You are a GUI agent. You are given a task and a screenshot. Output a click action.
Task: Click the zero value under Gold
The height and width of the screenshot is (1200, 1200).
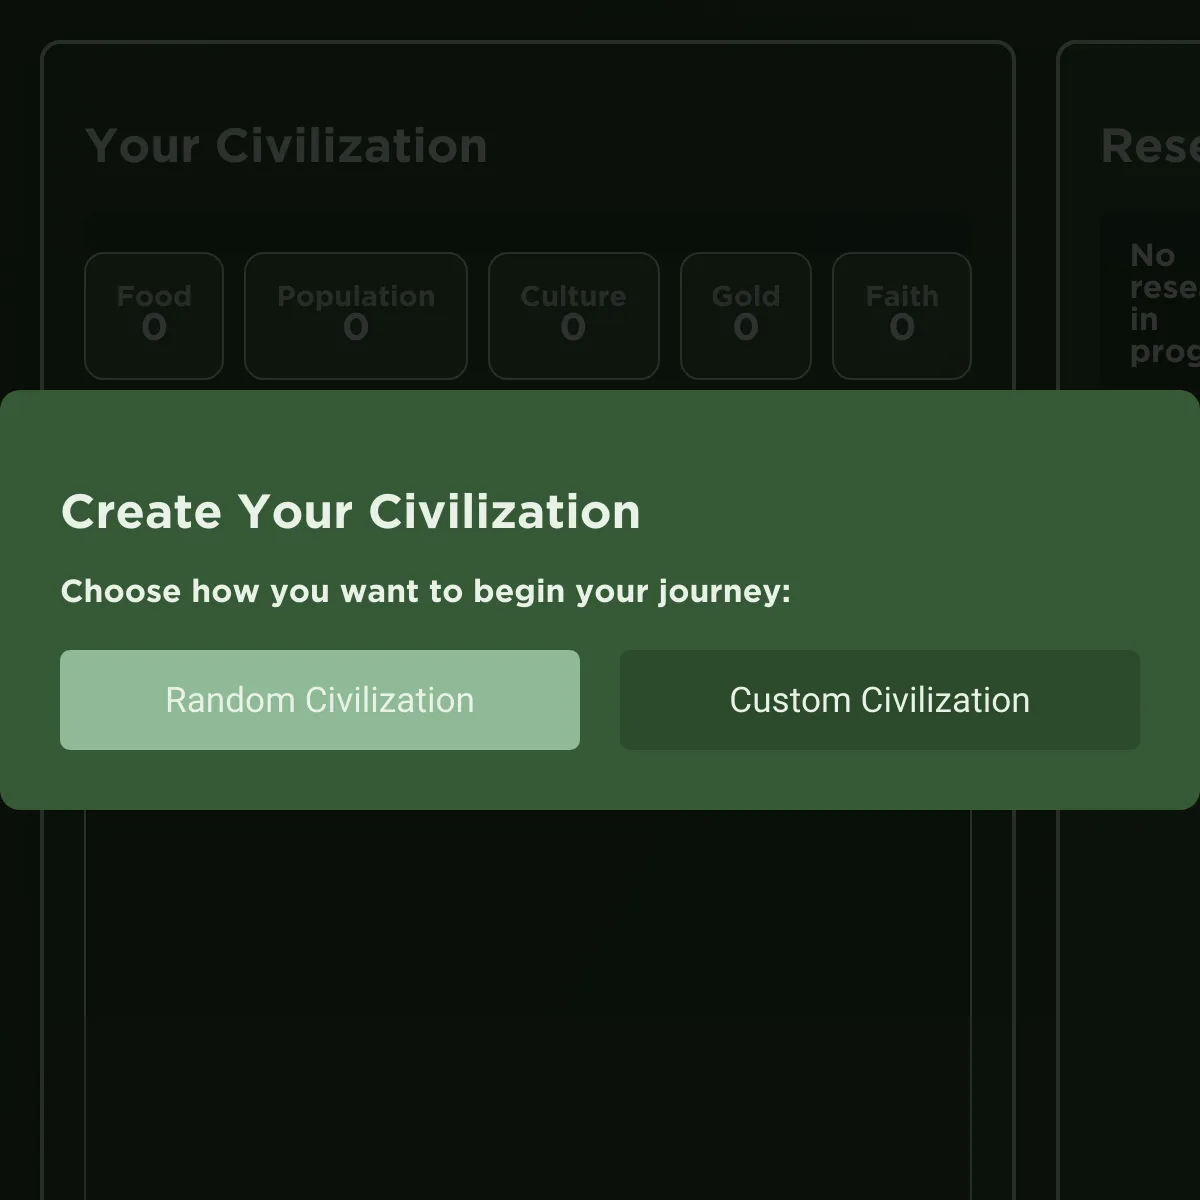click(x=745, y=328)
